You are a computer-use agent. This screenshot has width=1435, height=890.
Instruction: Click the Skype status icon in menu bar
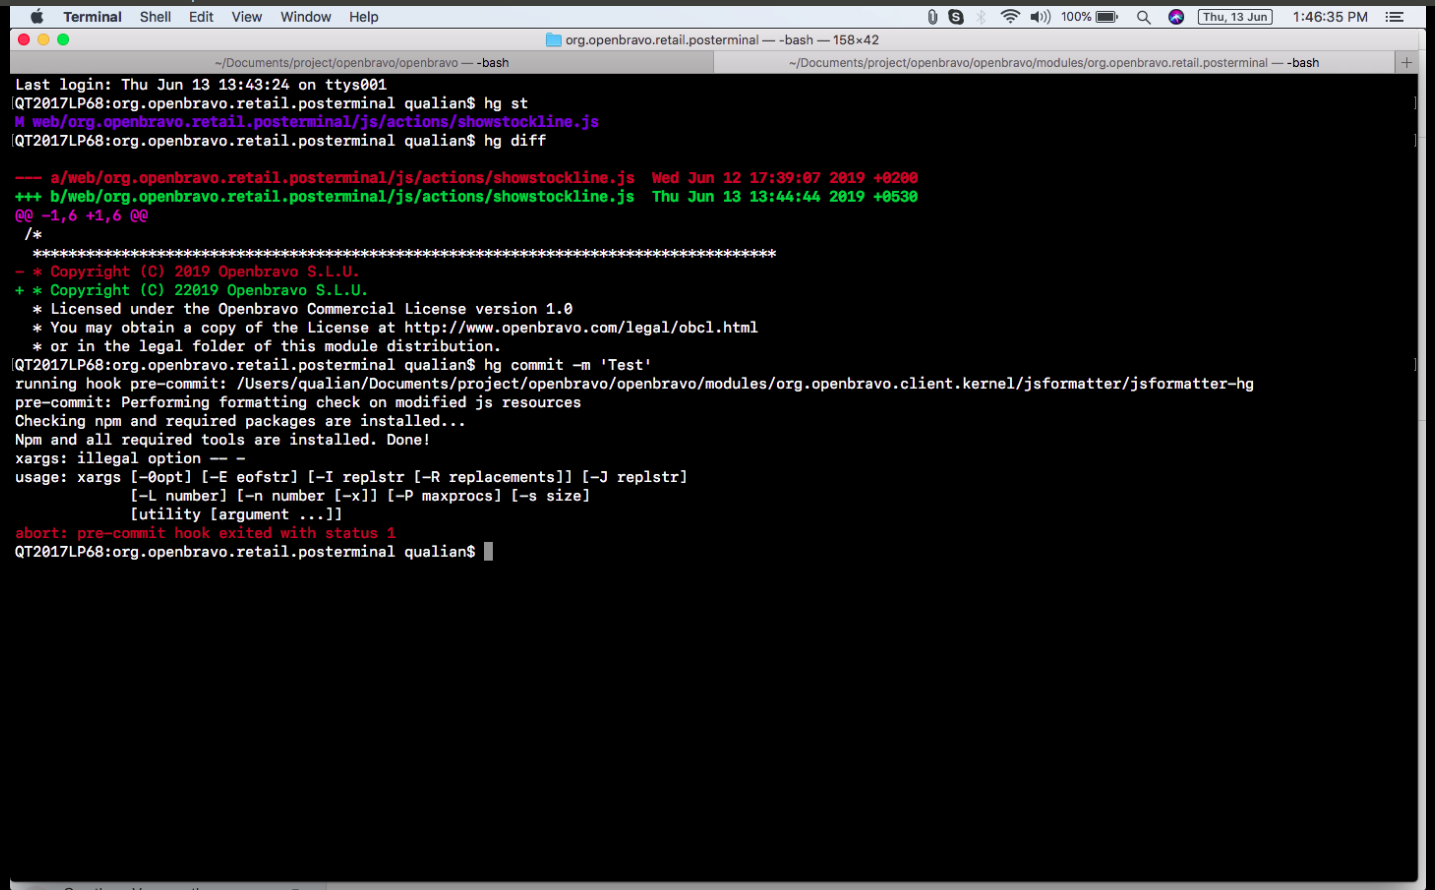pyautogui.click(x=956, y=17)
